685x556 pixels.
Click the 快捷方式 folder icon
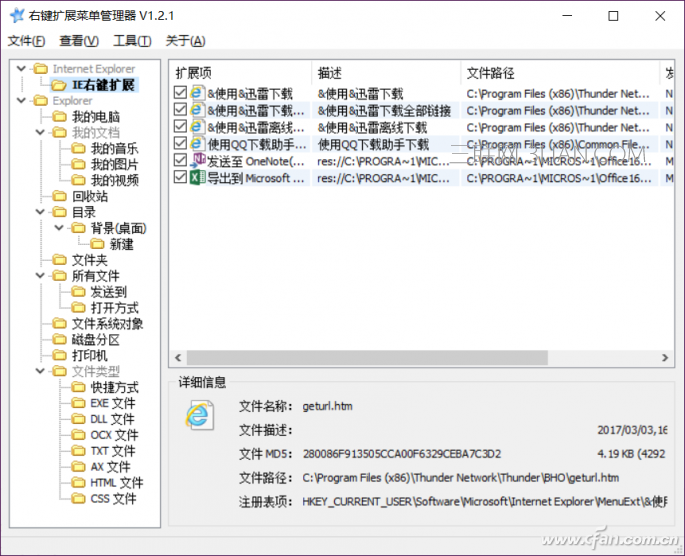pyautogui.click(x=78, y=387)
